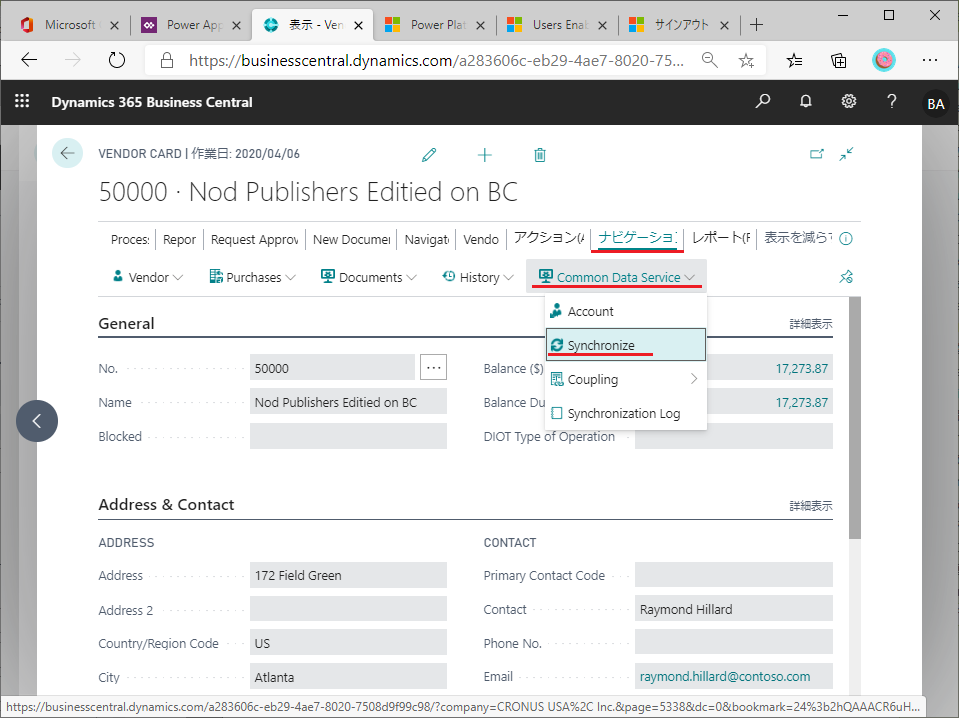This screenshot has width=959, height=718.
Task: Open the Balance ($) value 17,273.87
Action: (801, 368)
